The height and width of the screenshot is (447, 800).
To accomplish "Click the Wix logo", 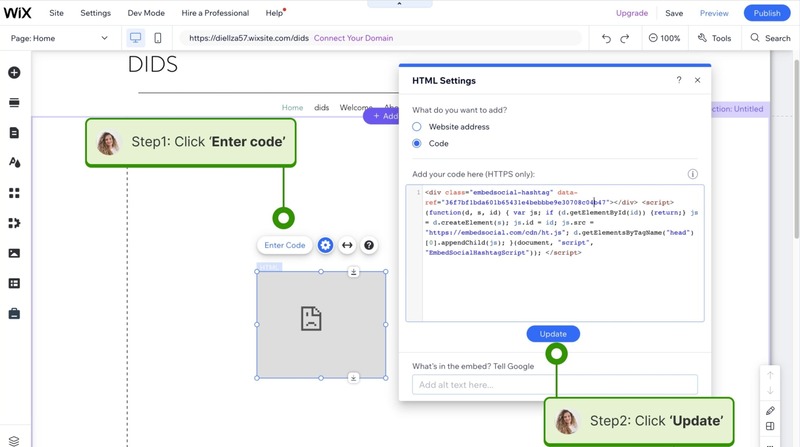I will [x=18, y=13].
